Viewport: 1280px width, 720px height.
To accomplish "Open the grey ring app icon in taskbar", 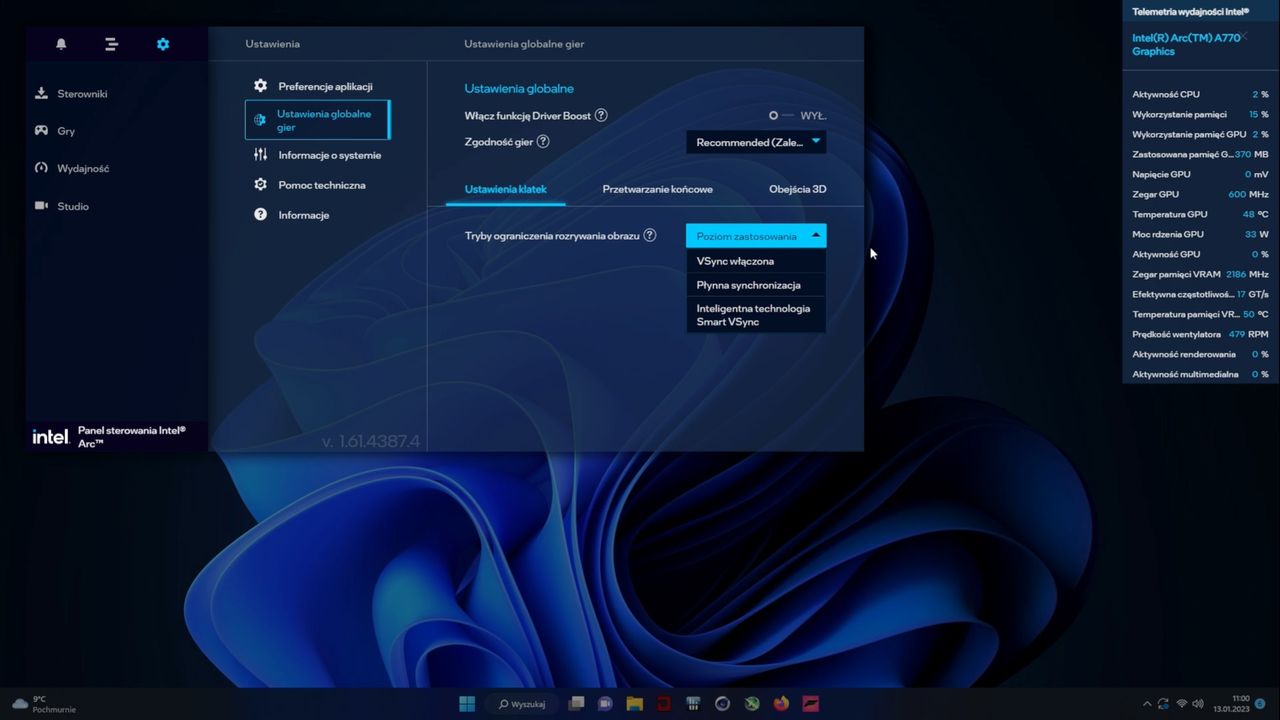I will [722, 703].
